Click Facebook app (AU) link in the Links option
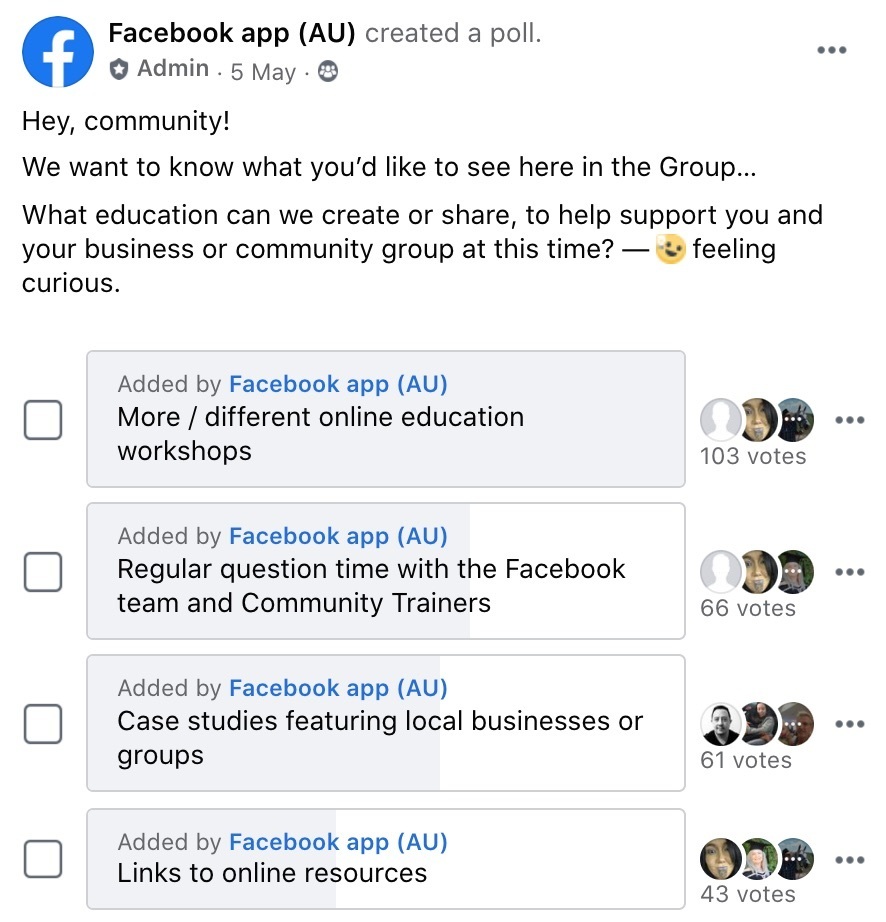 [x=338, y=842]
